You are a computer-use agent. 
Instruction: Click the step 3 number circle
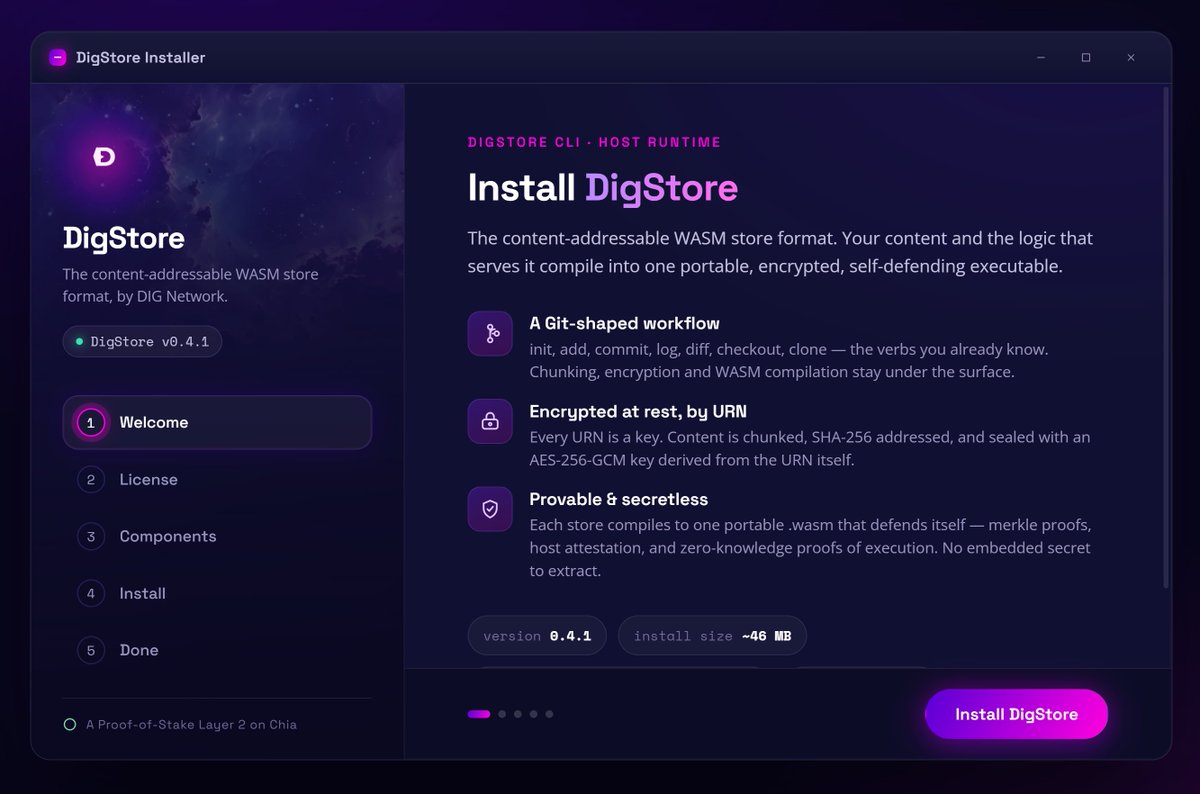(x=91, y=537)
